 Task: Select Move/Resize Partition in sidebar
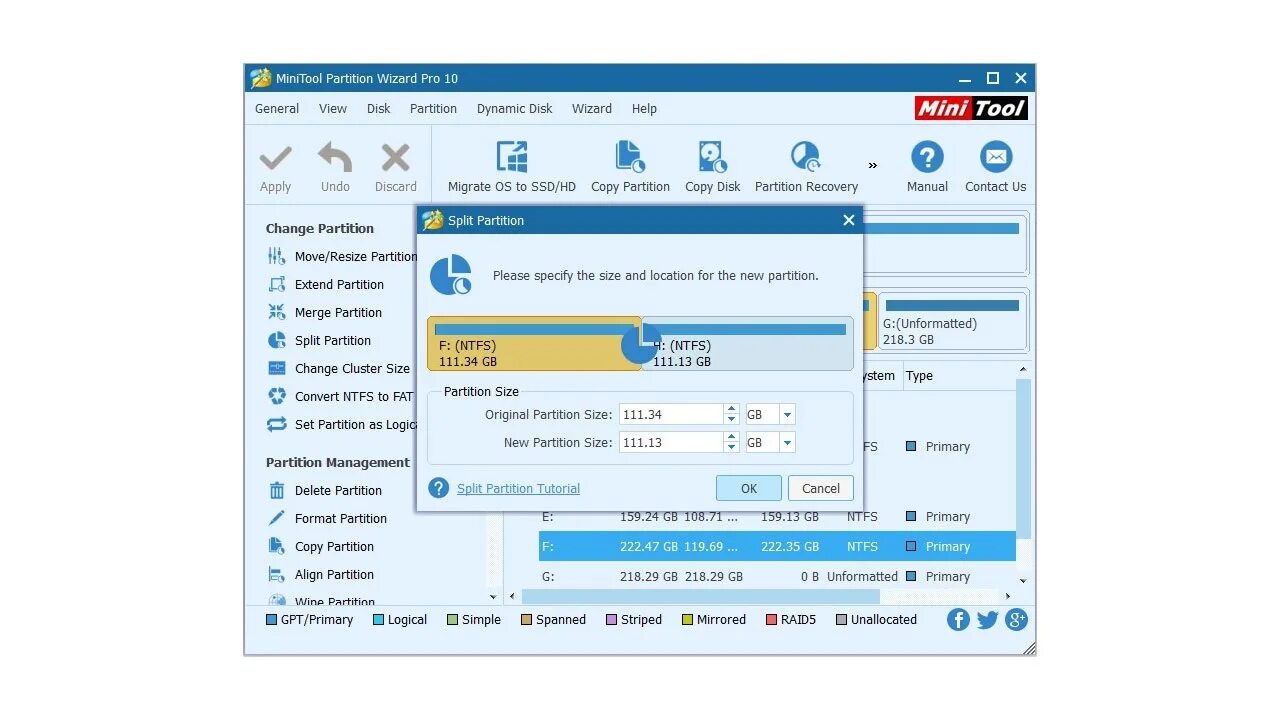point(343,257)
